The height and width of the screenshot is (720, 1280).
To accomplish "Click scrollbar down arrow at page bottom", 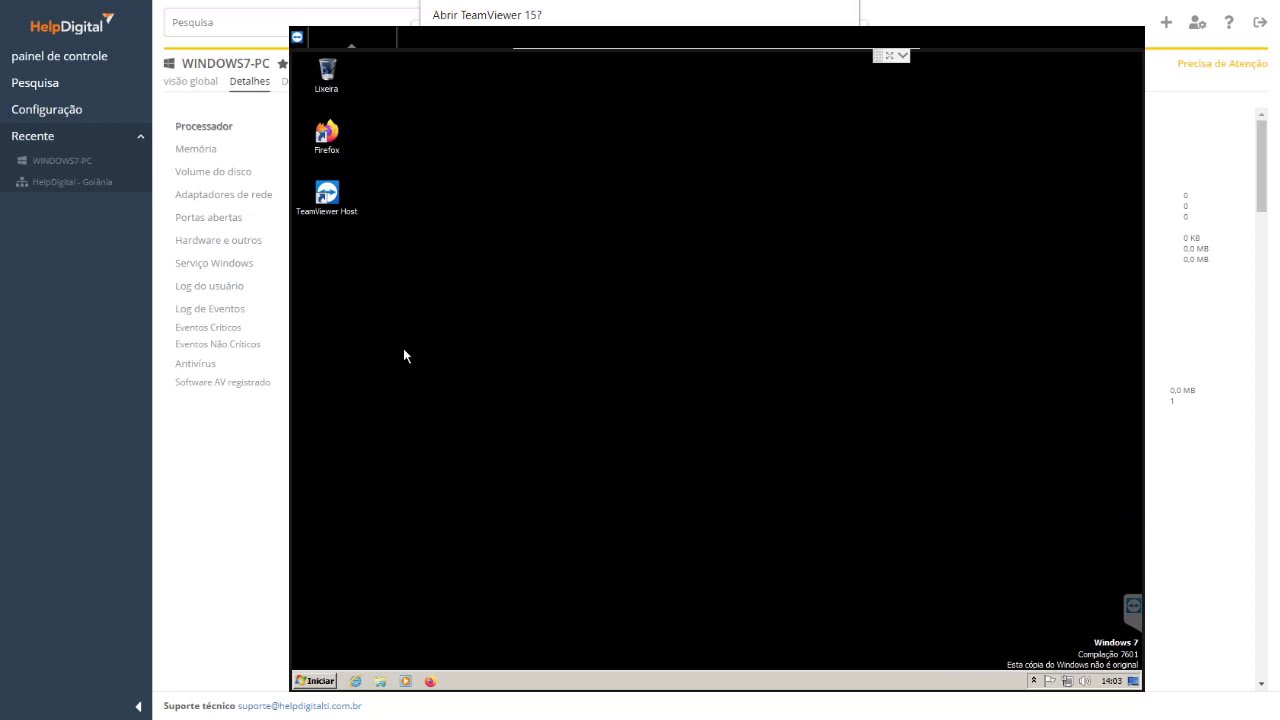I will 1261,684.
